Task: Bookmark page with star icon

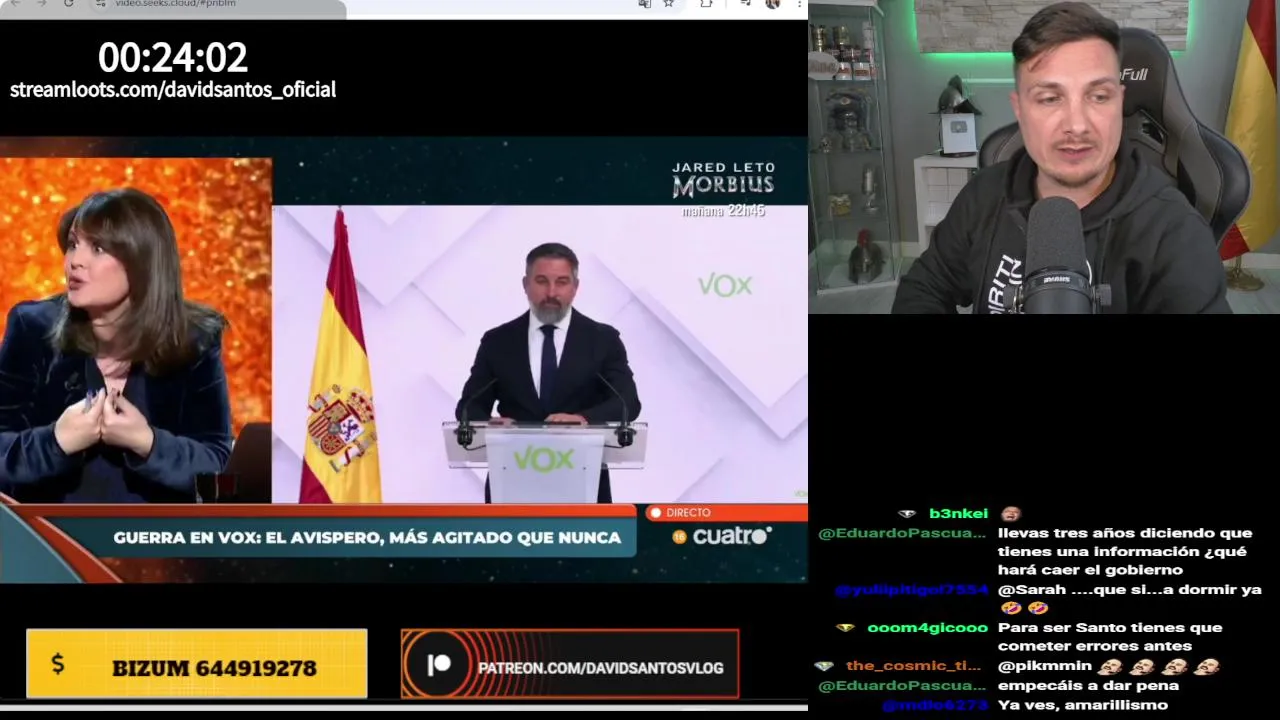Action: pos(668,3)
